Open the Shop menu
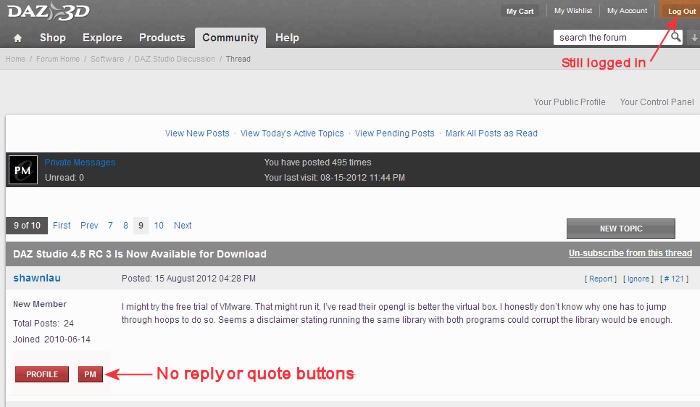 pos(53,37)
